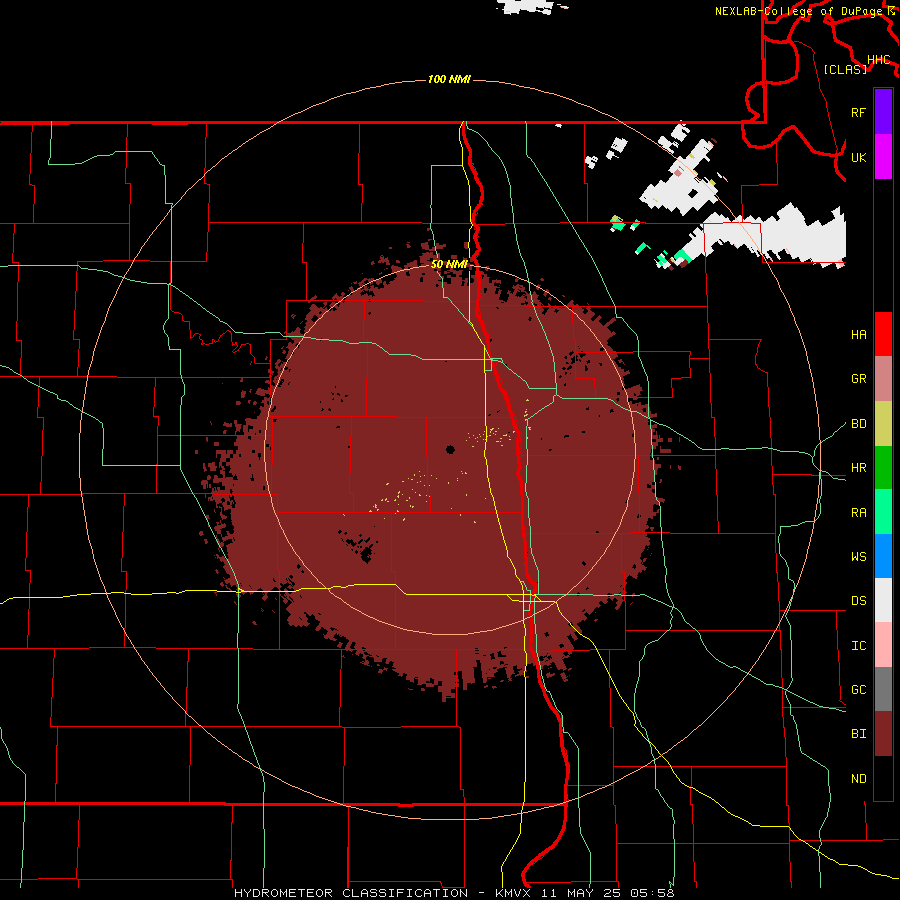
Task: Click the 11 MAY 25 date text
Action: [x=580, y=893]
